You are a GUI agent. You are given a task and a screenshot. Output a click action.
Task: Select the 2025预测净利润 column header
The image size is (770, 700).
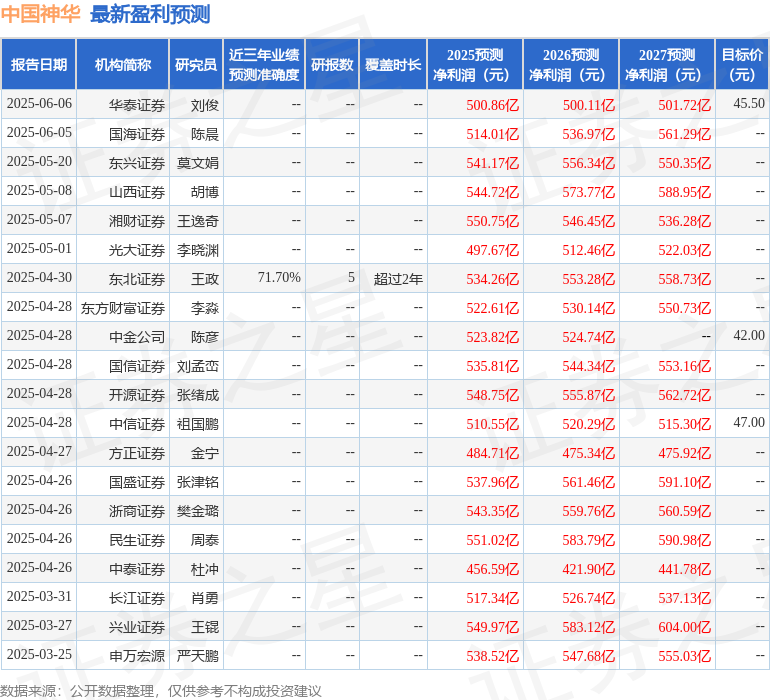tap(475, 65)
